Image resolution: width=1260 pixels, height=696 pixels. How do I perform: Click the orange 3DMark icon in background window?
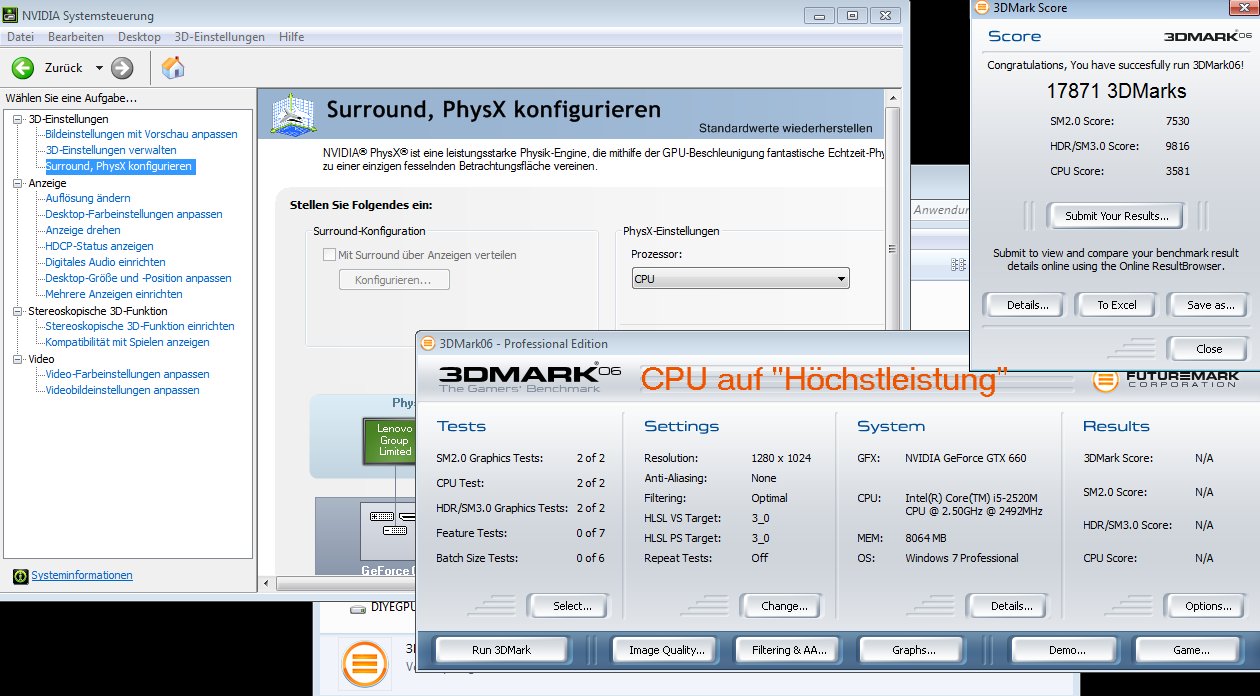[365, 665]
